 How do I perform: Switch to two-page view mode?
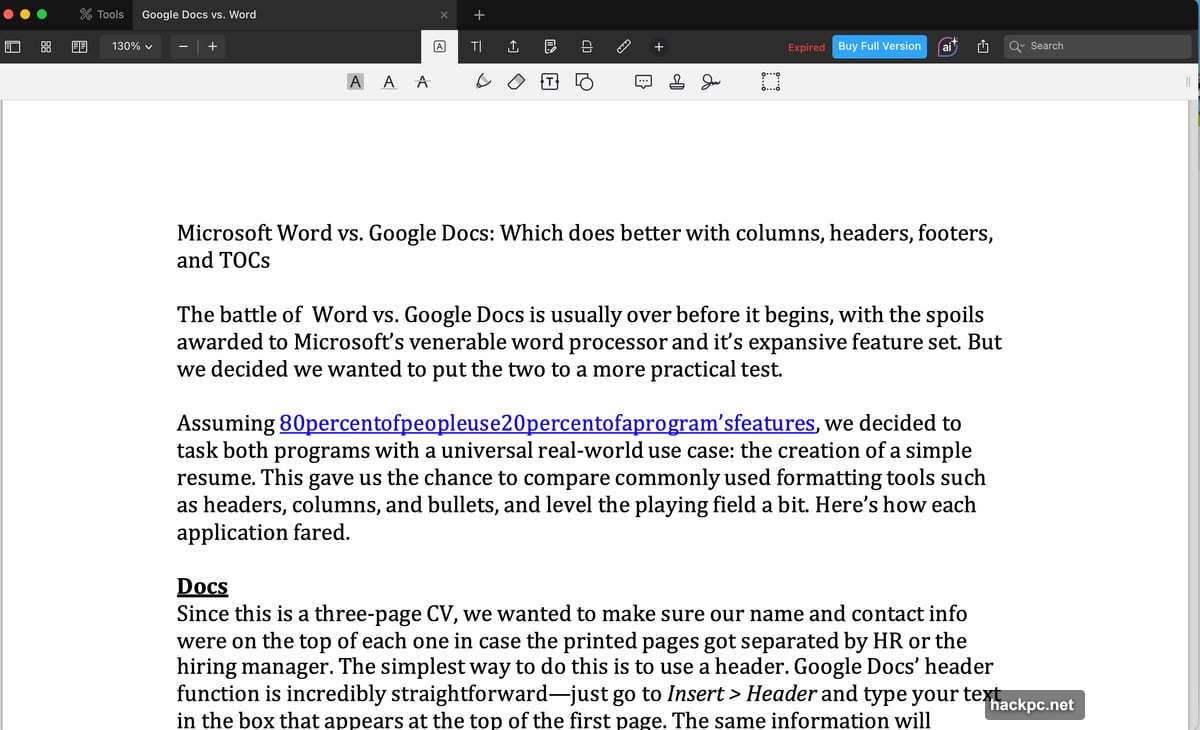point(78,46)
